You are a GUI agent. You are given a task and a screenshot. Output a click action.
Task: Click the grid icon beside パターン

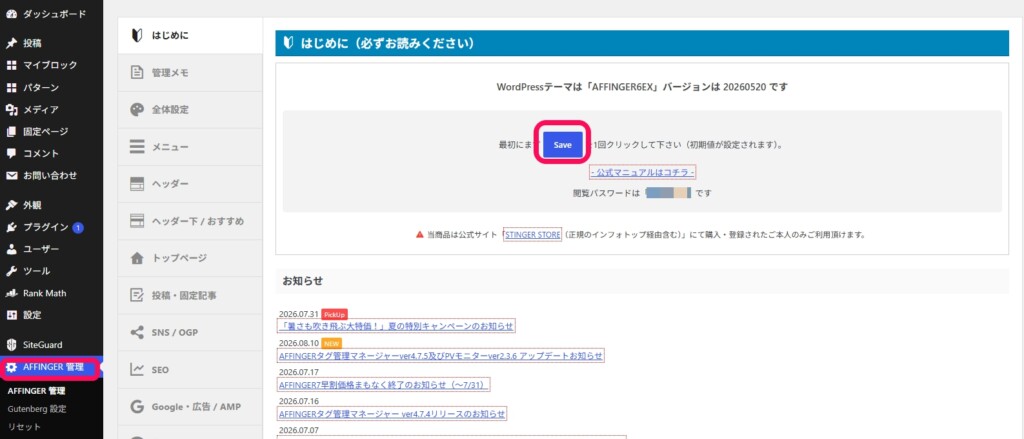tap(11, 88)
